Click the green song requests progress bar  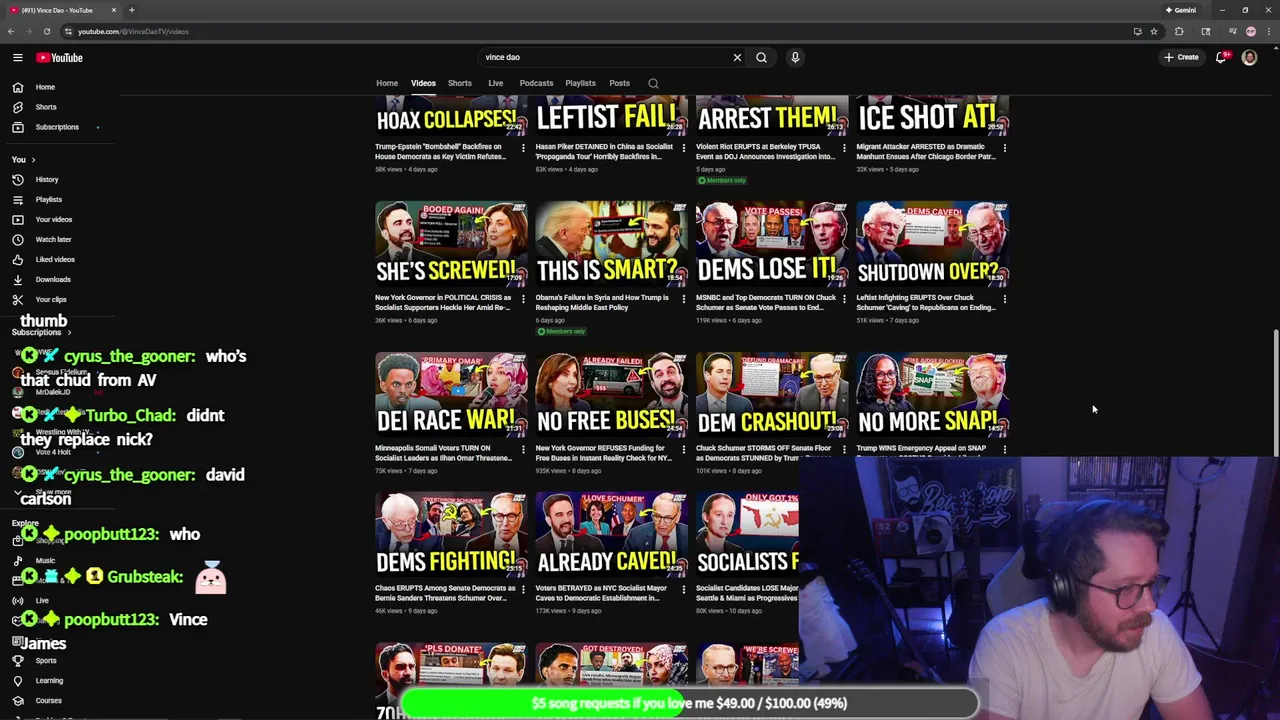point(689,703)
